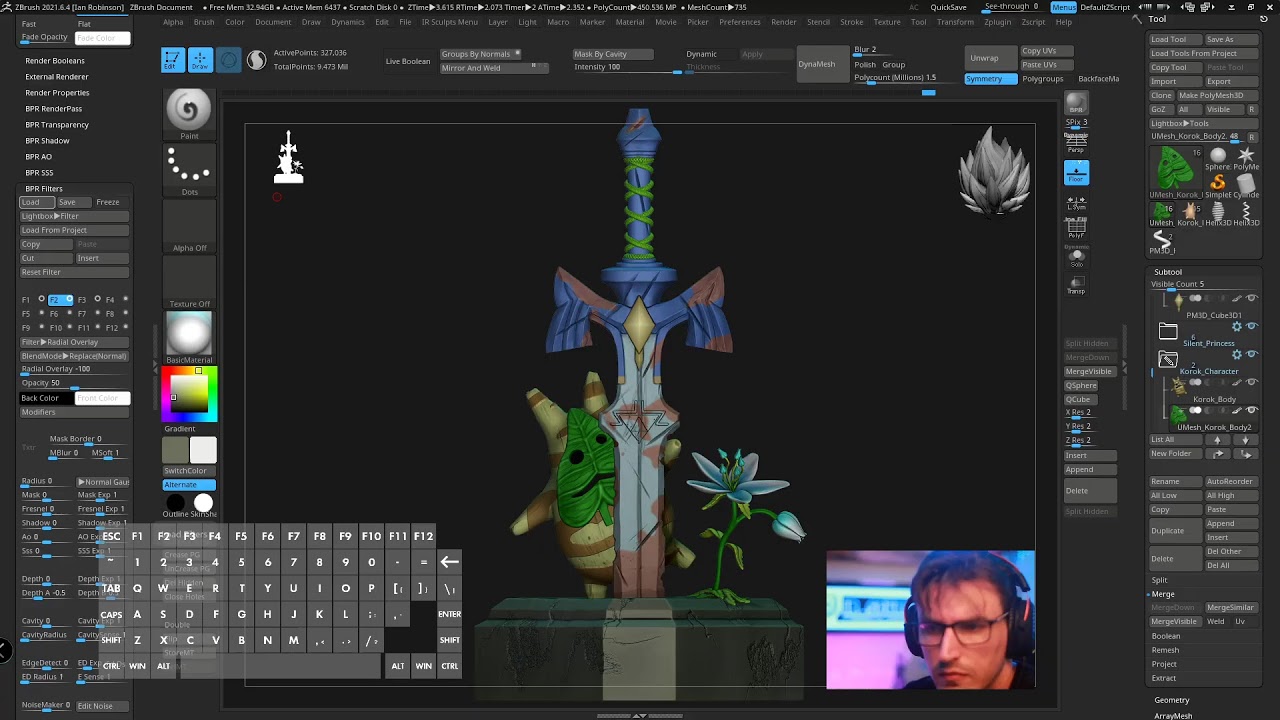Toggle the Persp perspective button
The image size is (1280, 720).
click(1076, 142)
